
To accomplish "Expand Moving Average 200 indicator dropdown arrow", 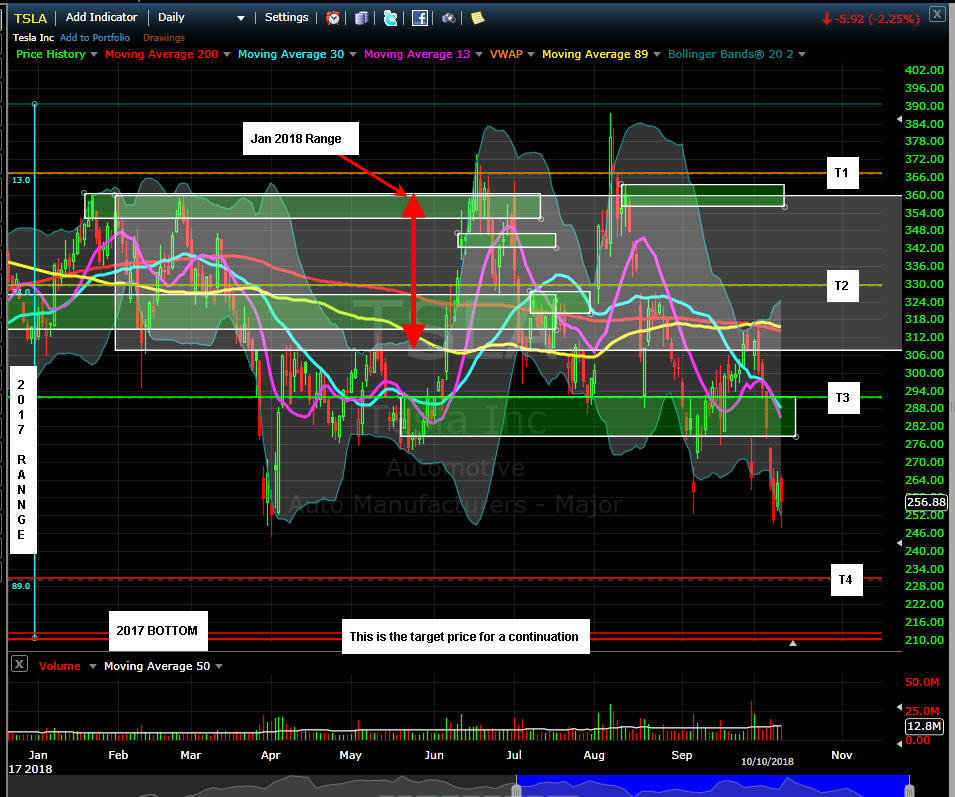I will click(x=229, y=54).
